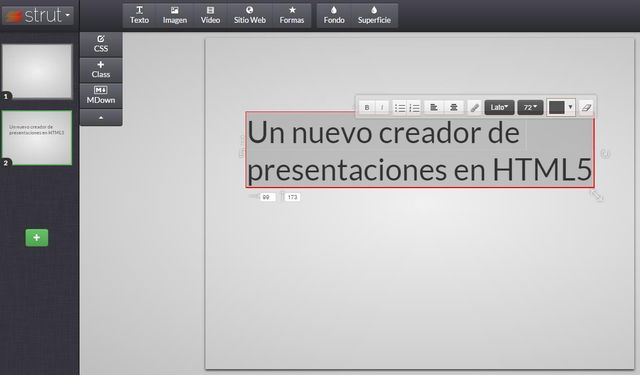Open the CSS editor
This screenshot has height=375, width=640.
(101, 44)
